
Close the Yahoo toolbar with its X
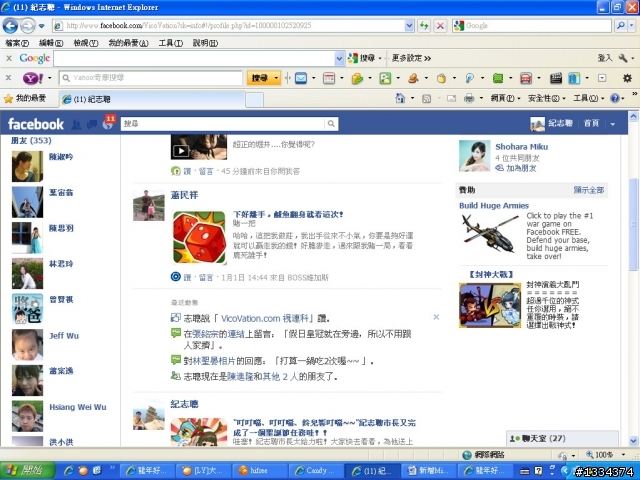9,77
